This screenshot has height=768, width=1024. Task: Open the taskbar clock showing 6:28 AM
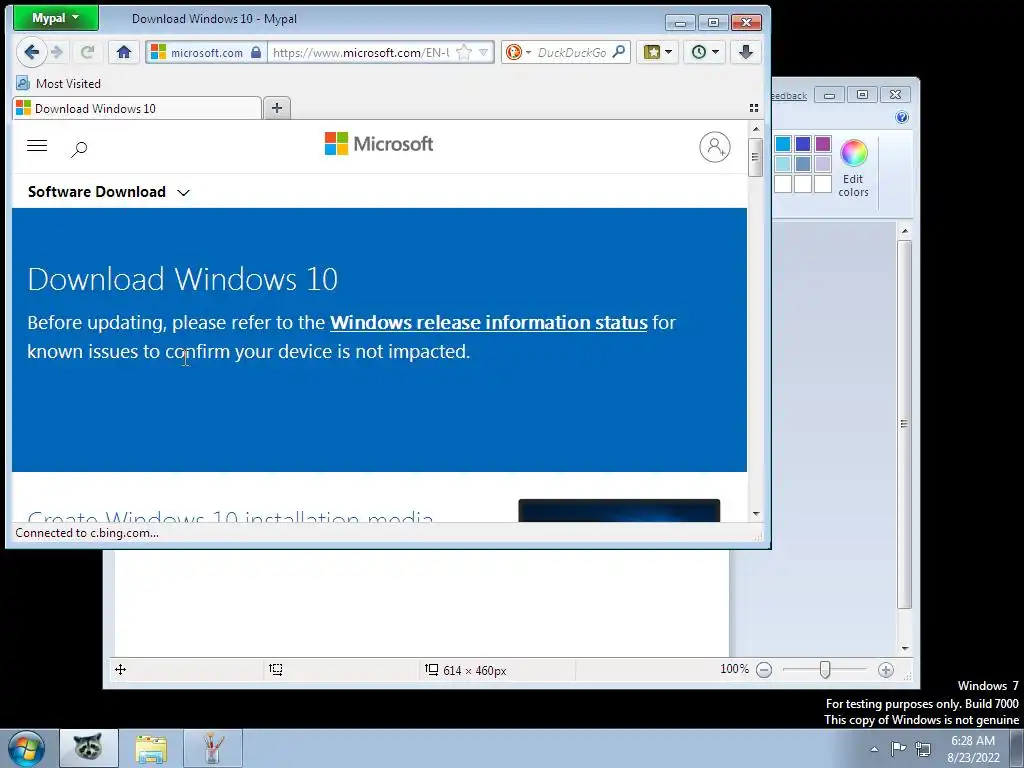point(973,749)
